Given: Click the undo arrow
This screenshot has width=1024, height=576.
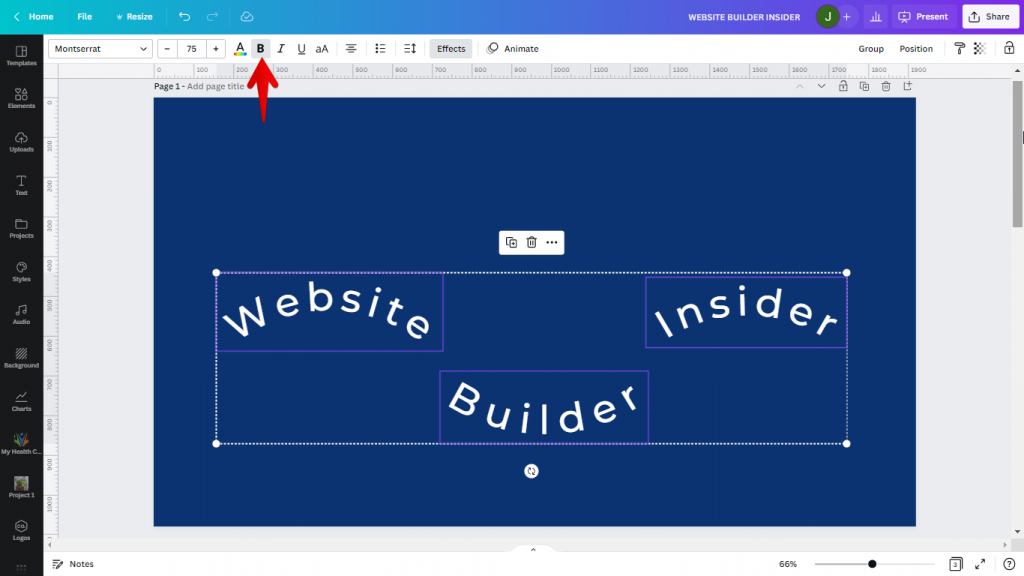Looking at the screenshot, I should pos(184,17).
